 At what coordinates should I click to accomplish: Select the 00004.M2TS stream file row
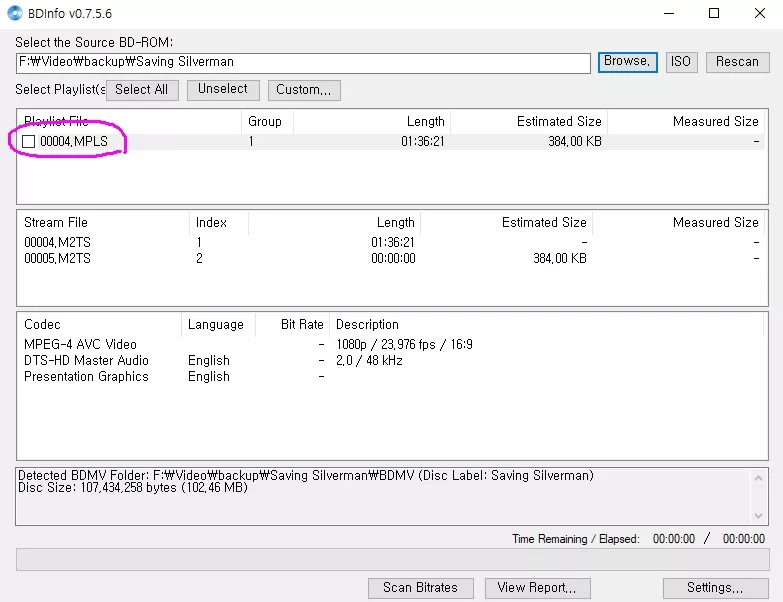[x=392, y=243]
